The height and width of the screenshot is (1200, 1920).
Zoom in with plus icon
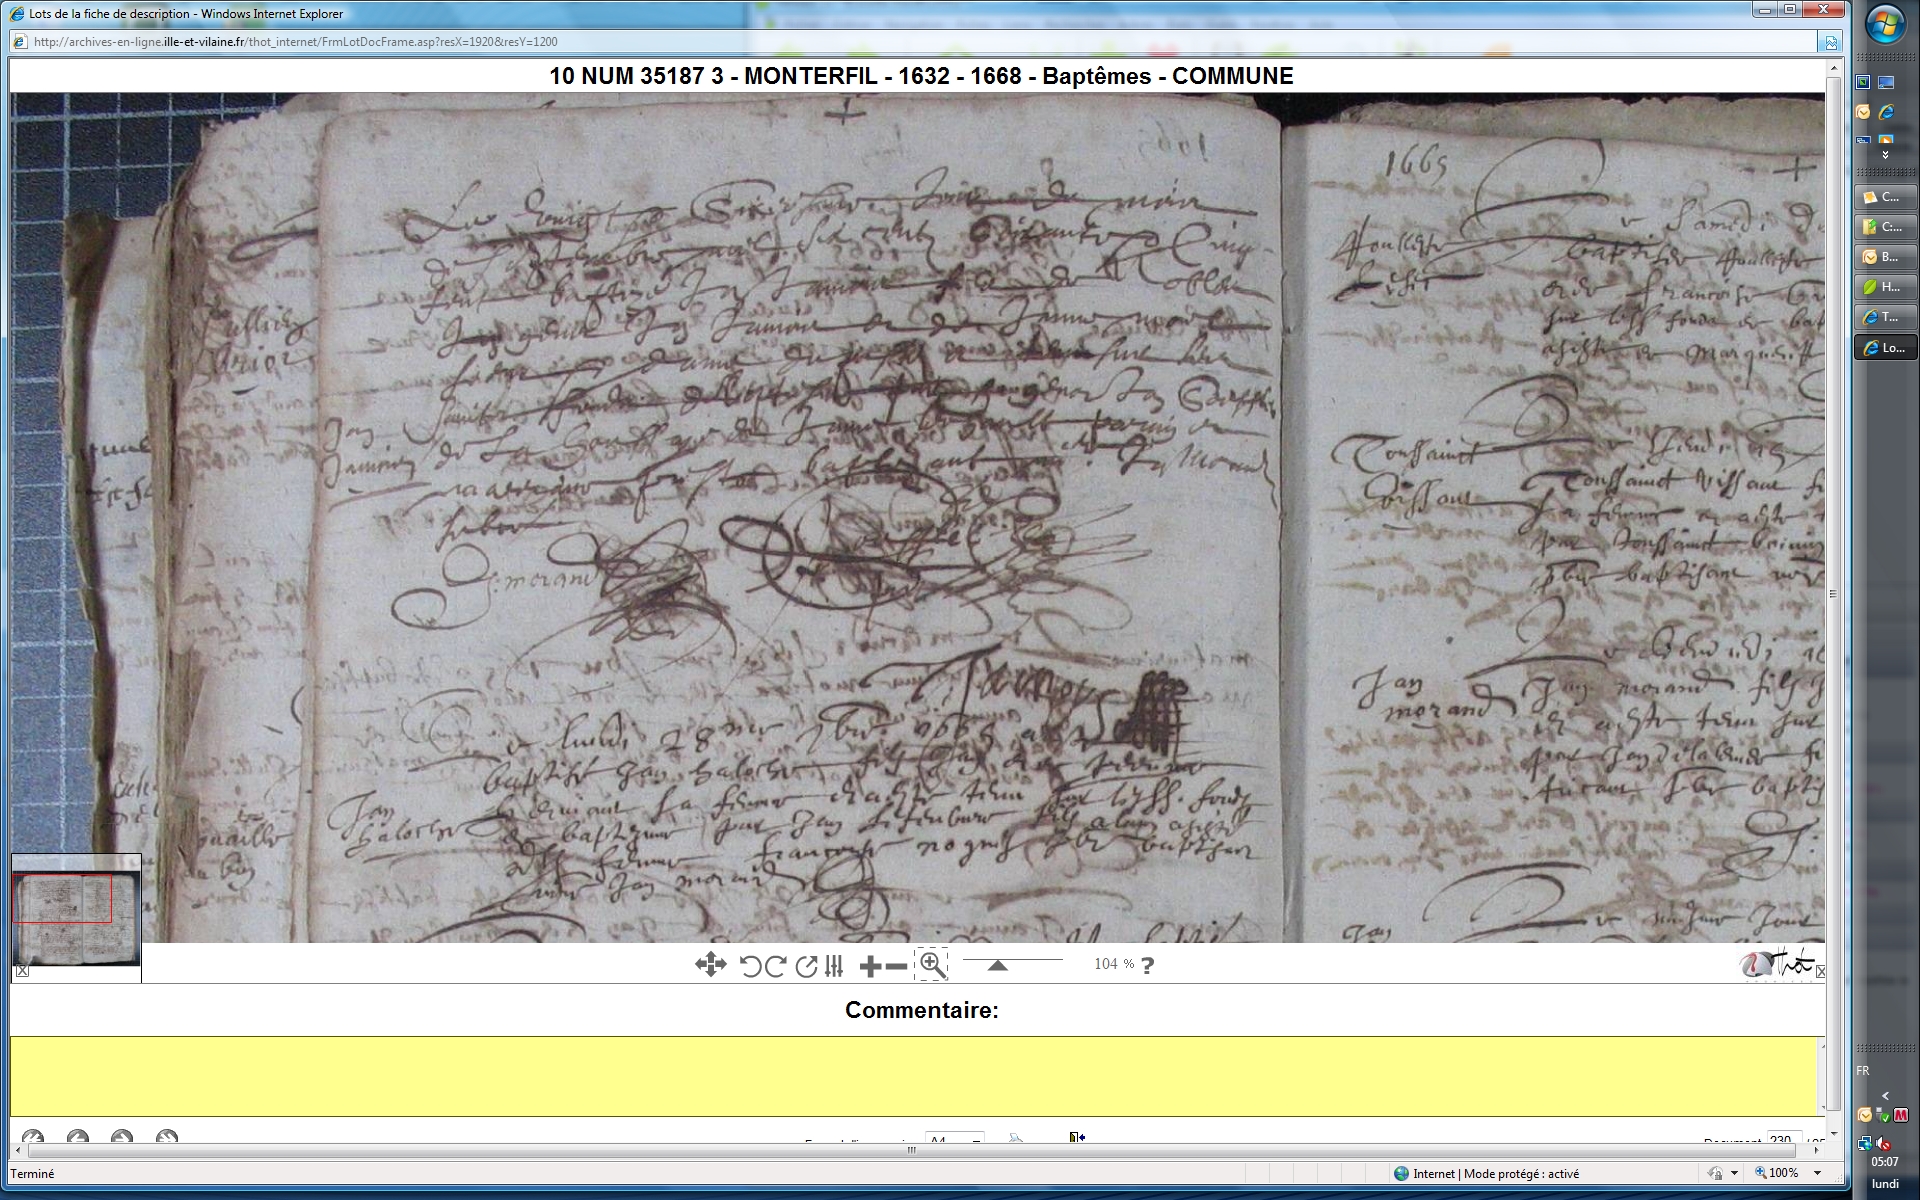pyautogui.click(x=870, y=966)
